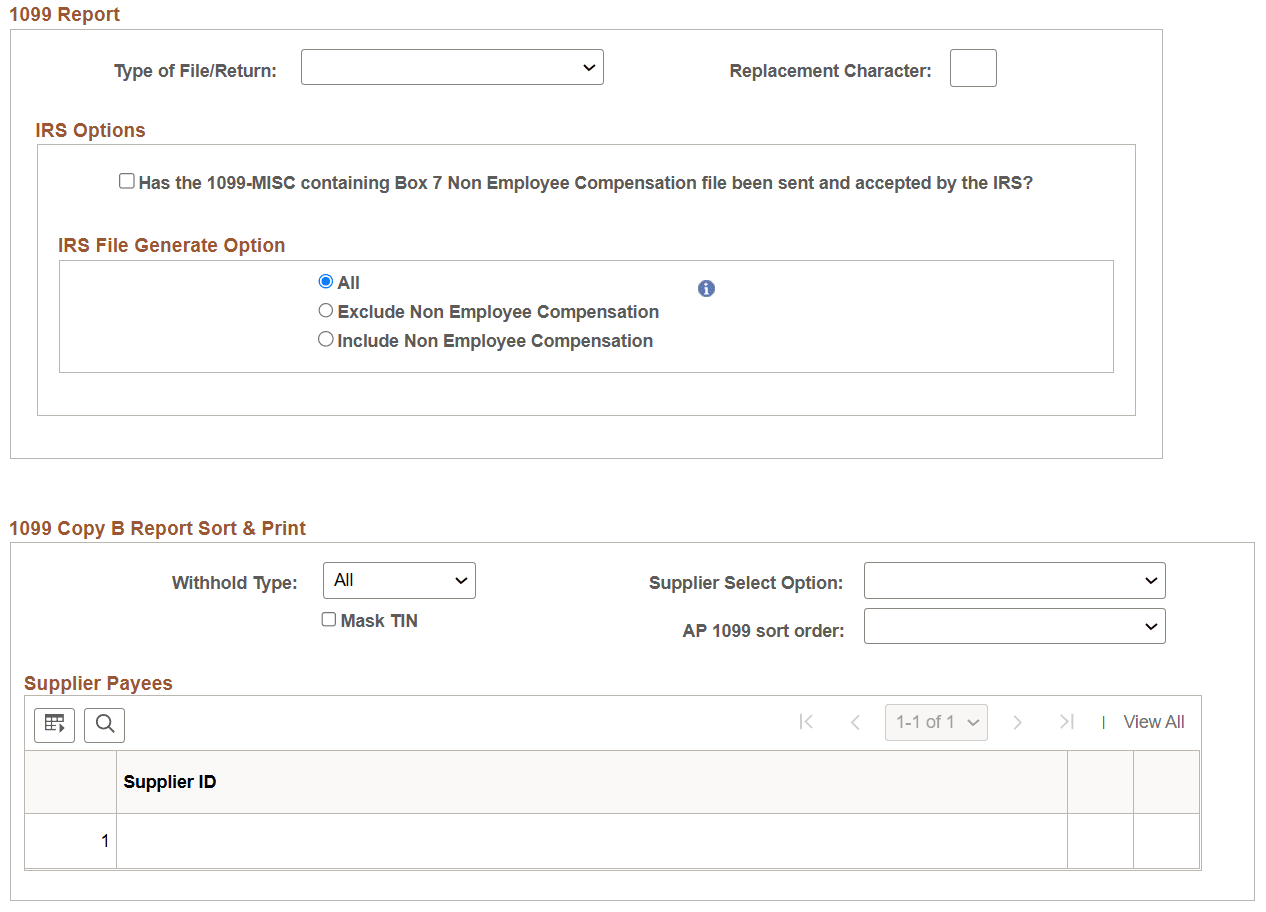
Task: Expand the 1-1 of 1 row selector
Action: pyautogui.click(x=936, y=721)
